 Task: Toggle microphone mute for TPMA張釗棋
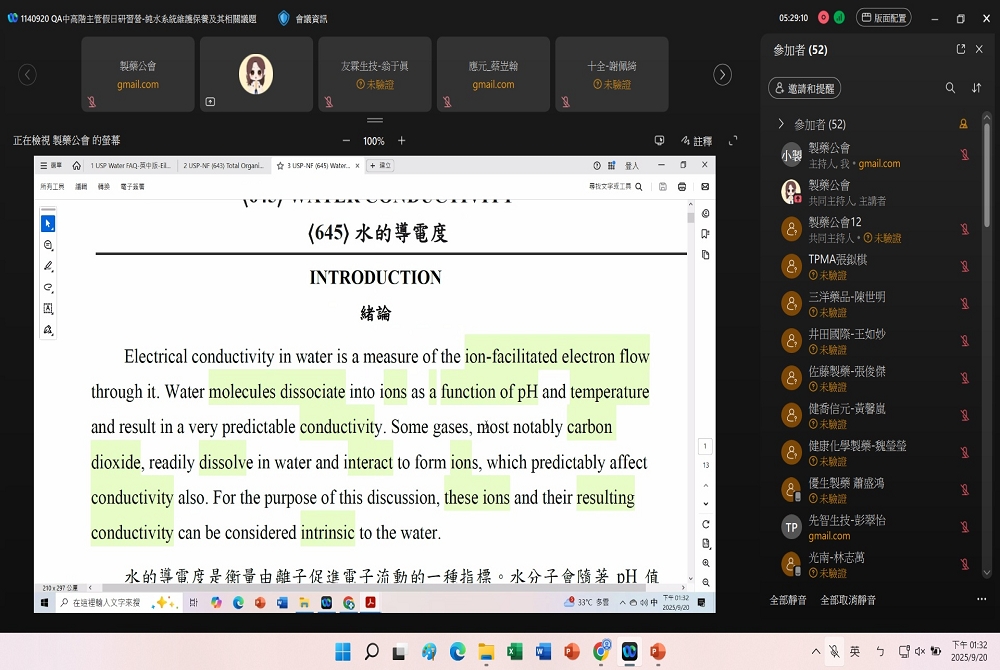pos(964,266)
